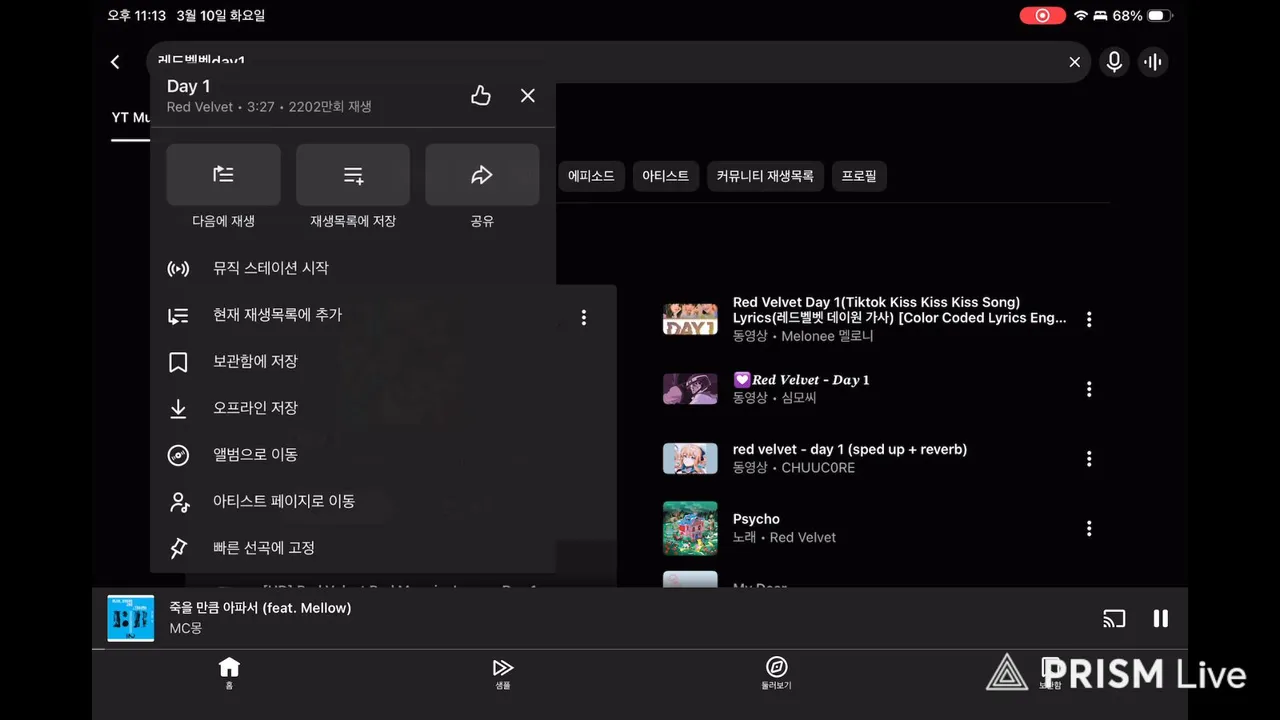Open the now playing title 죽을 만큼 아파서
This screenshot has width=1280, height=720.
(260, 608)
